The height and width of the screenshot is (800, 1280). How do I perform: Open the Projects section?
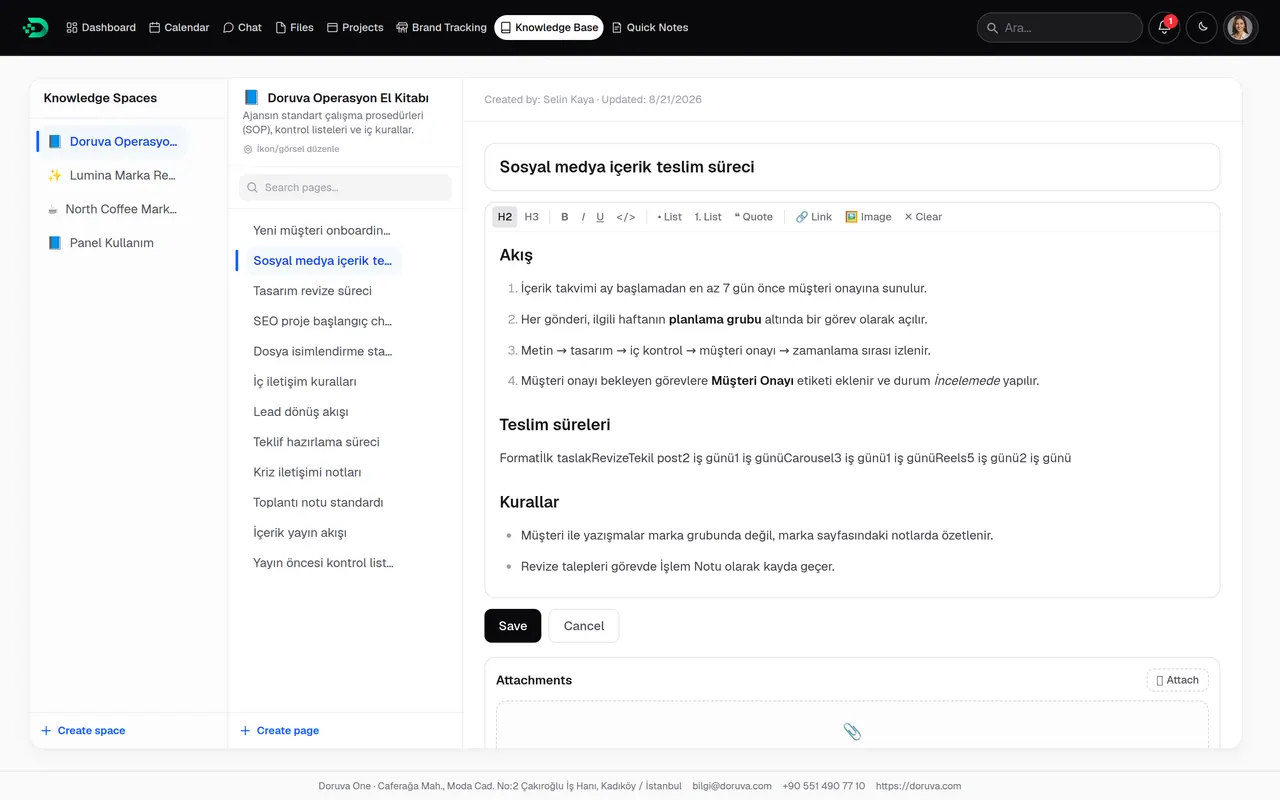click(355, 27)
